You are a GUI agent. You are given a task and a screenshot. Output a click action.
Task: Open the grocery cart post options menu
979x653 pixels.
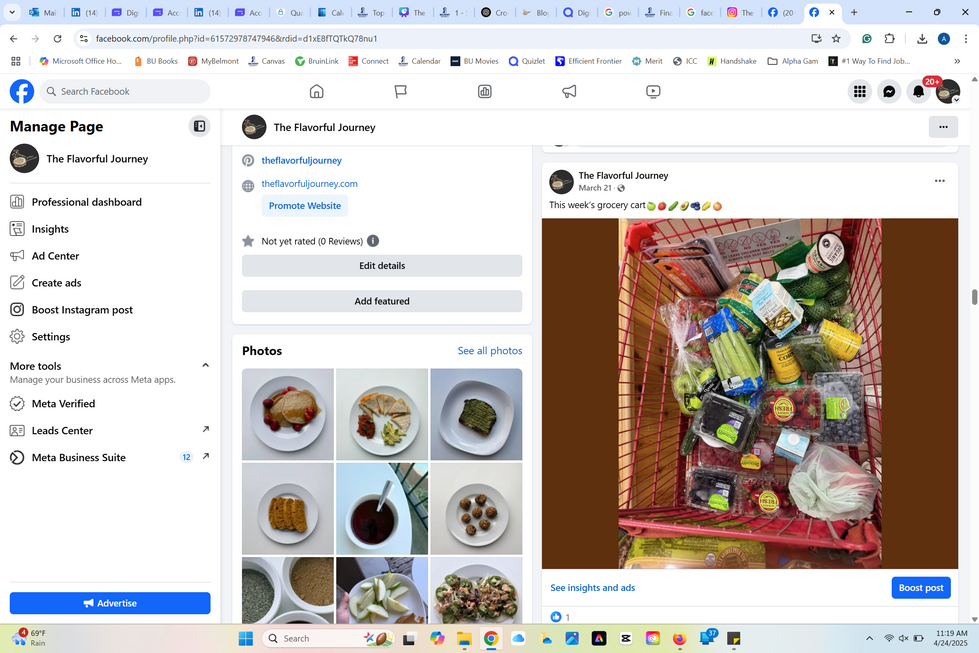pyautogui.click(x=940, y=180)
